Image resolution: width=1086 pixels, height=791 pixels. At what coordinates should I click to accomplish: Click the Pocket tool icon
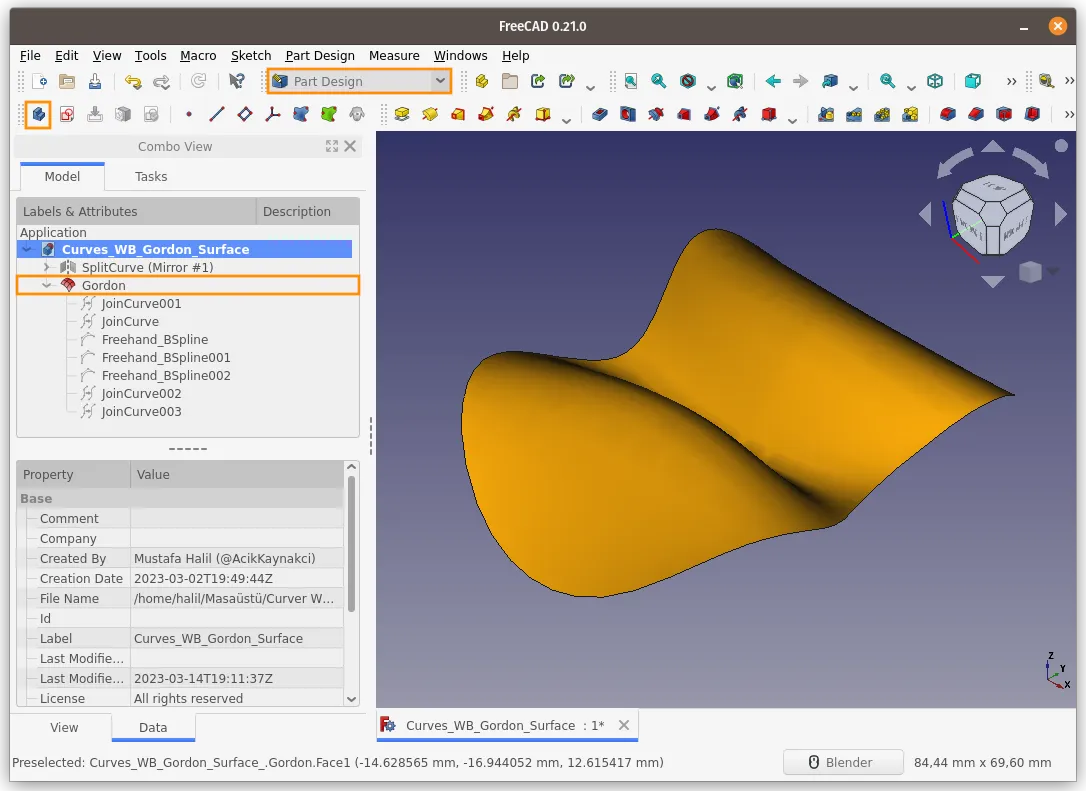point(600,114)
